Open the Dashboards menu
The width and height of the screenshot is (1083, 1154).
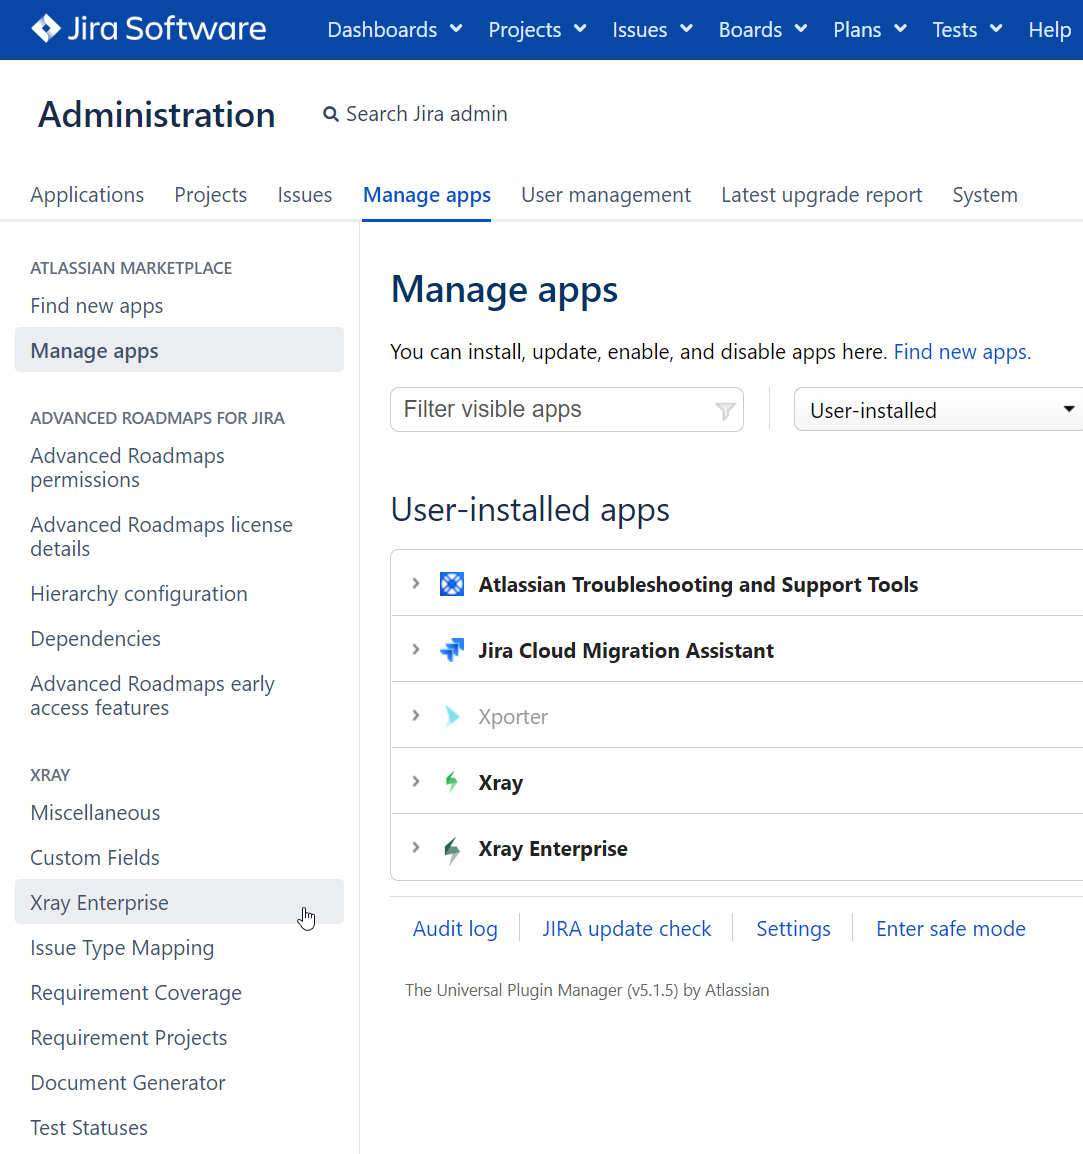click(394, 29)
